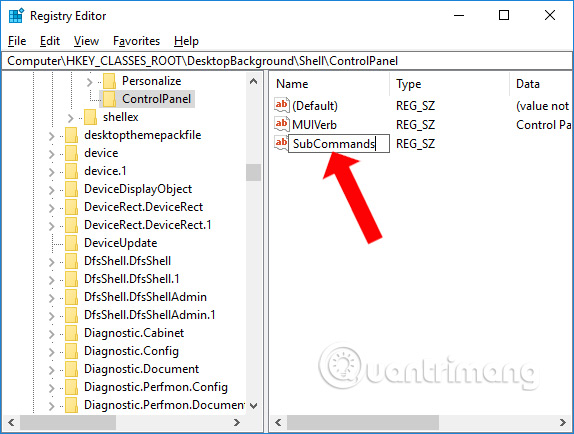Expand the DeviceRect.DeviceRect key
This screenshot has width=574, height=434.
point(52,208)
